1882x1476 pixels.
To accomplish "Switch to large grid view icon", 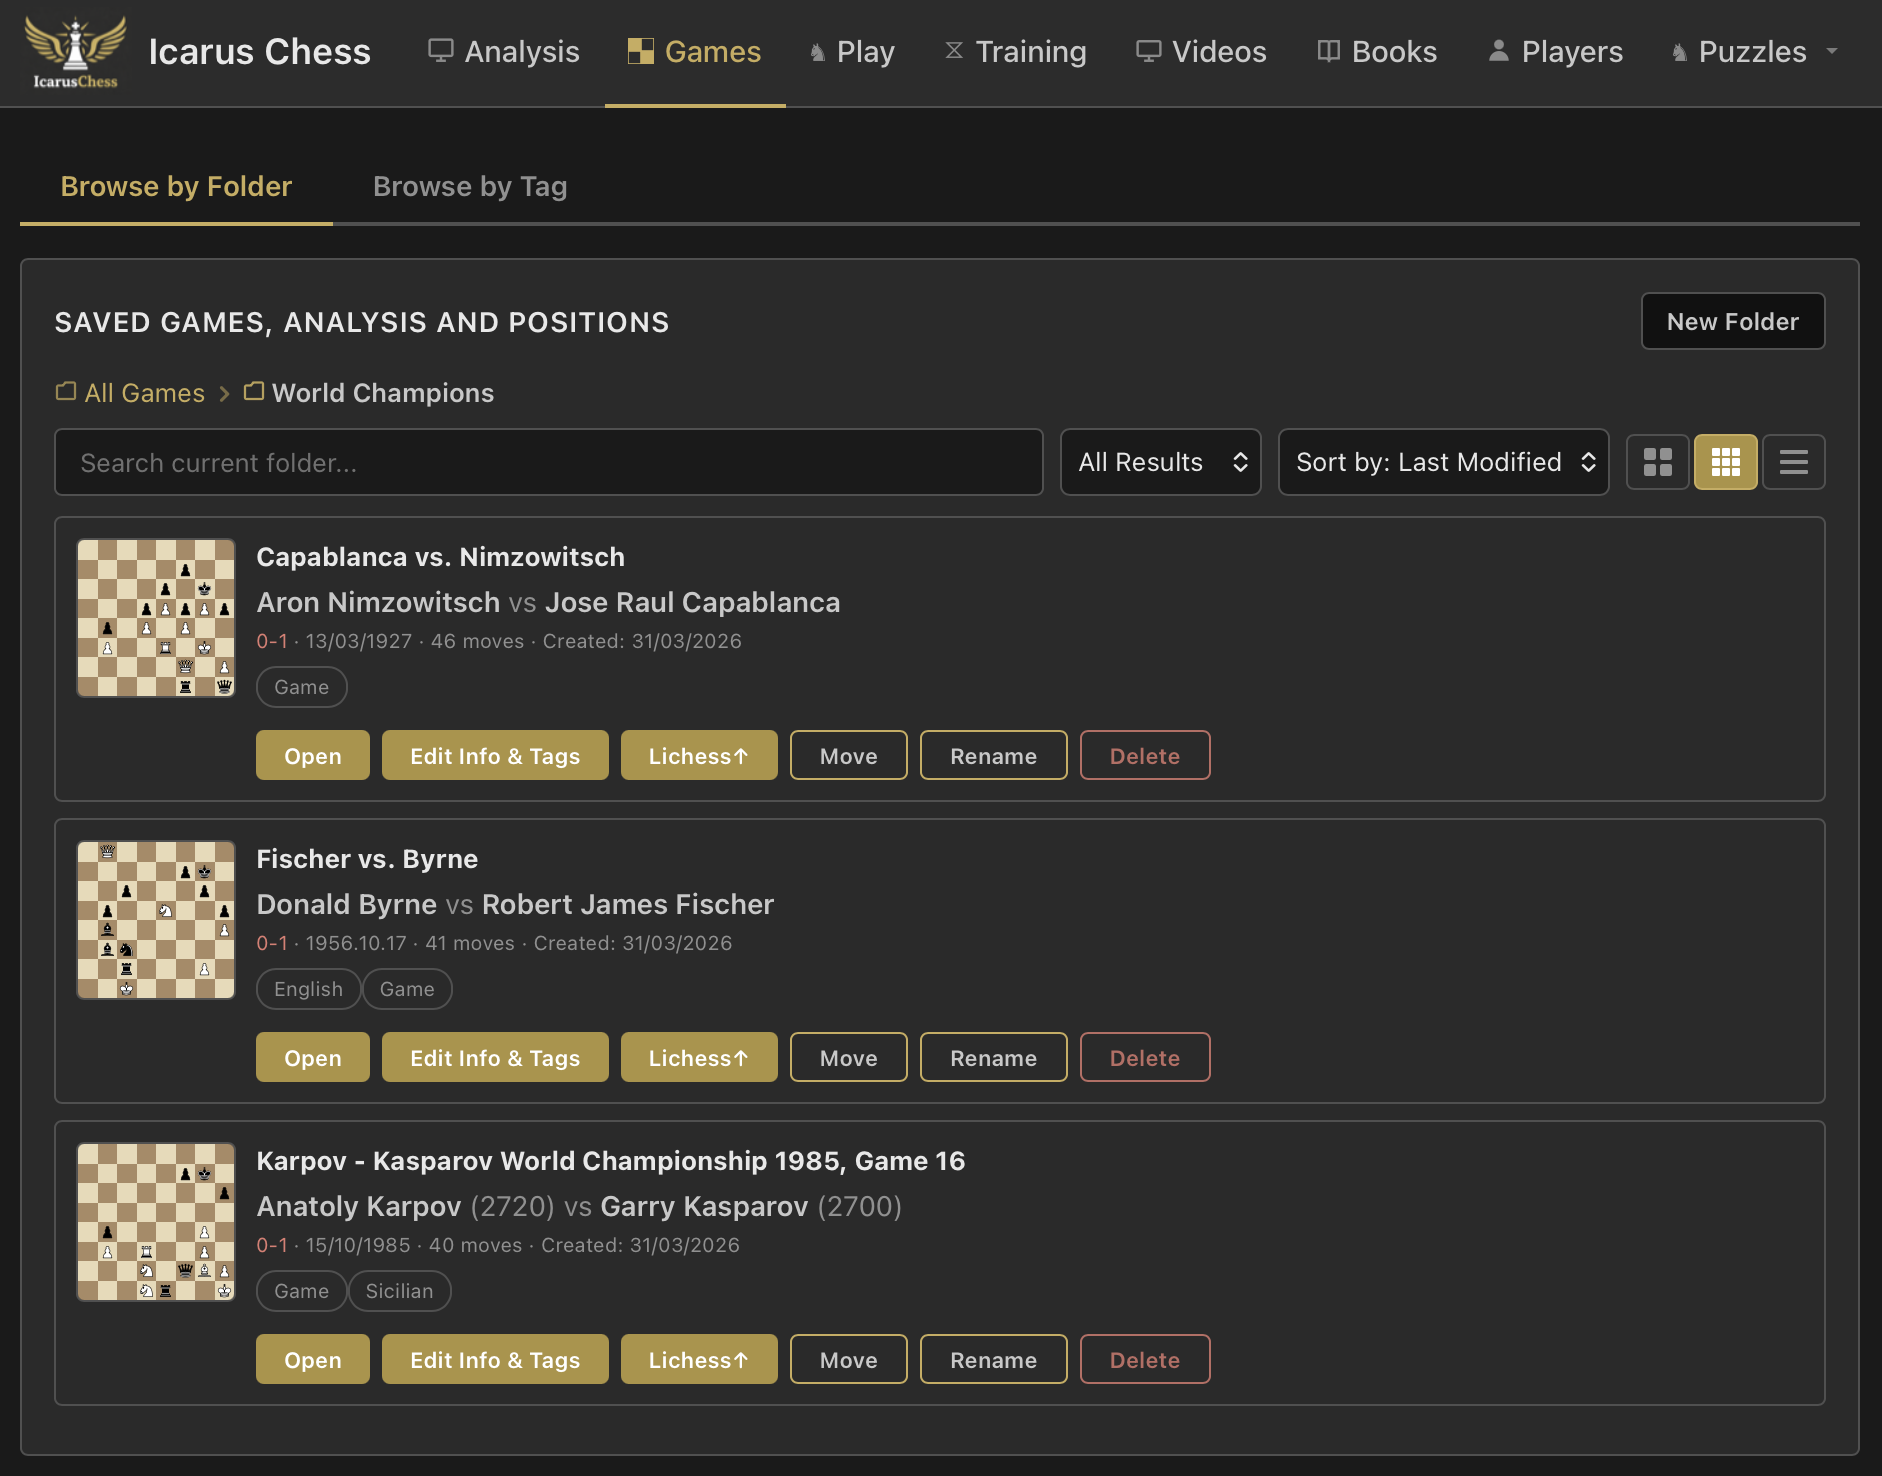I will tap(1657, 462).
